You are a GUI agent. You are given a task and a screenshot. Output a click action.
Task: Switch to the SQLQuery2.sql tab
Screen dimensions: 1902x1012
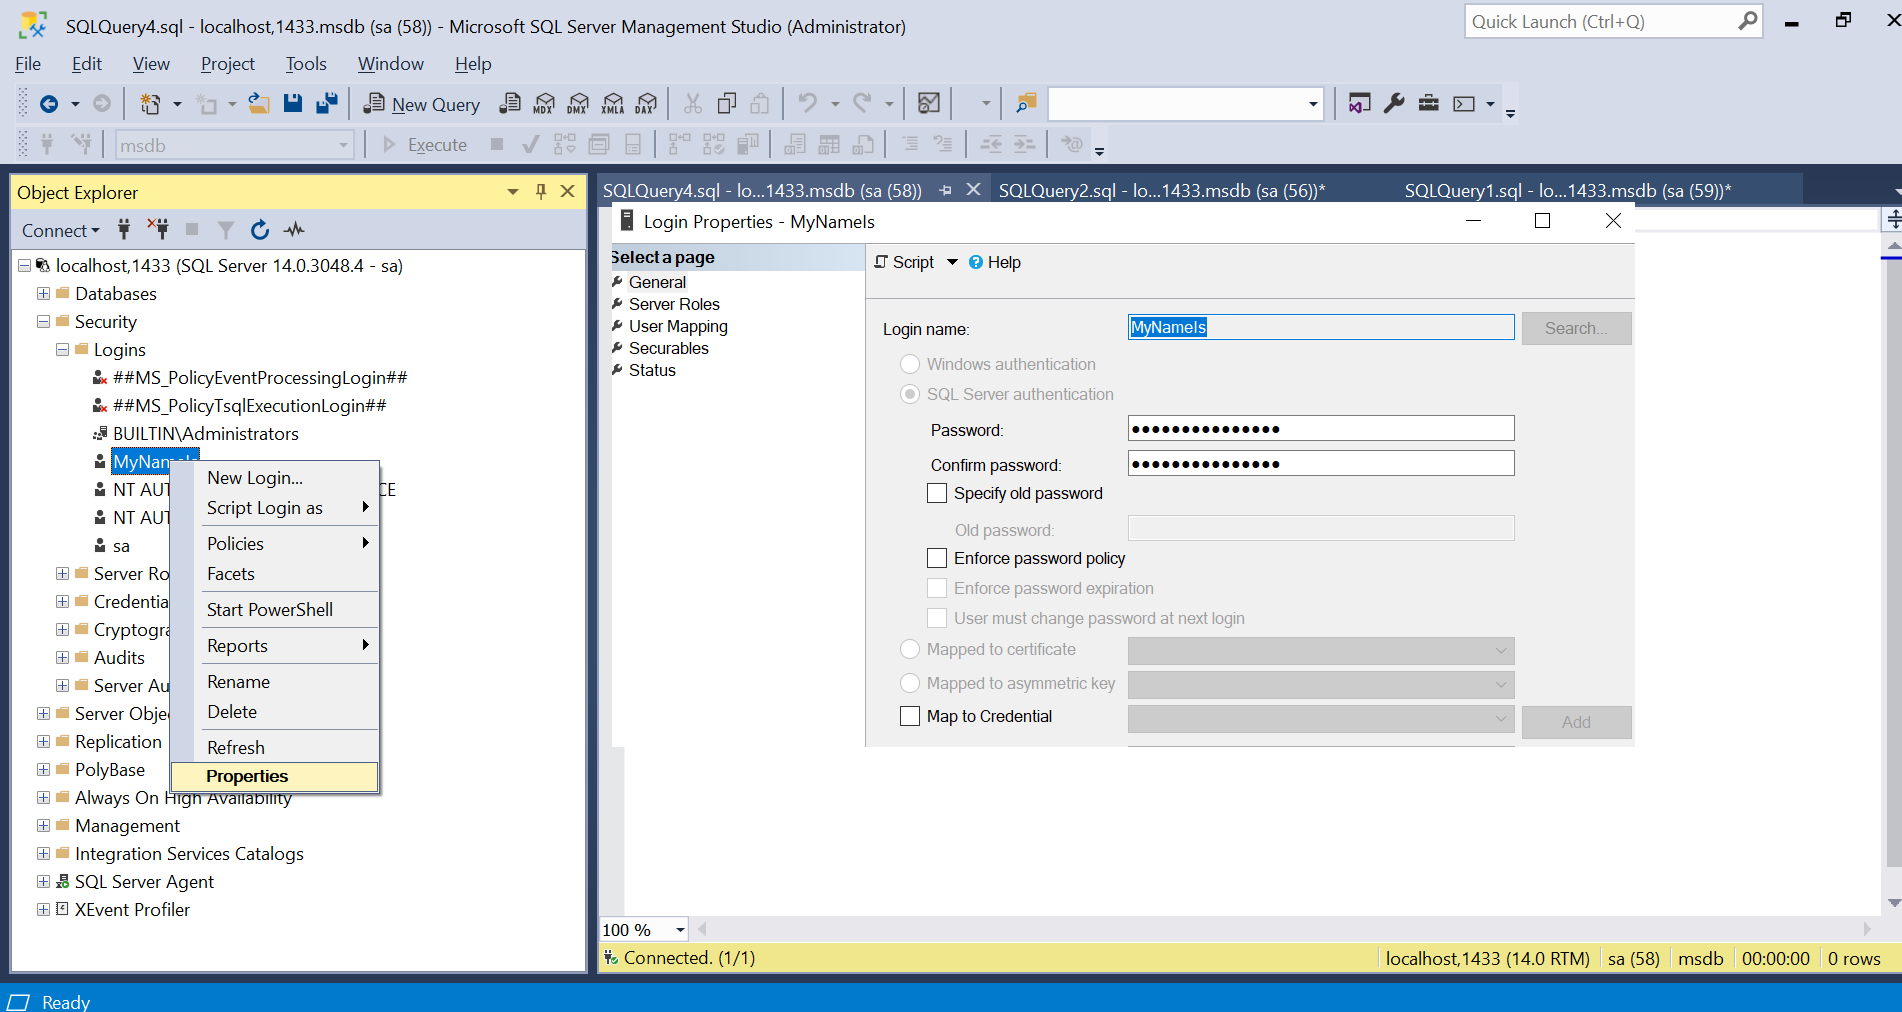(1161, 190)
